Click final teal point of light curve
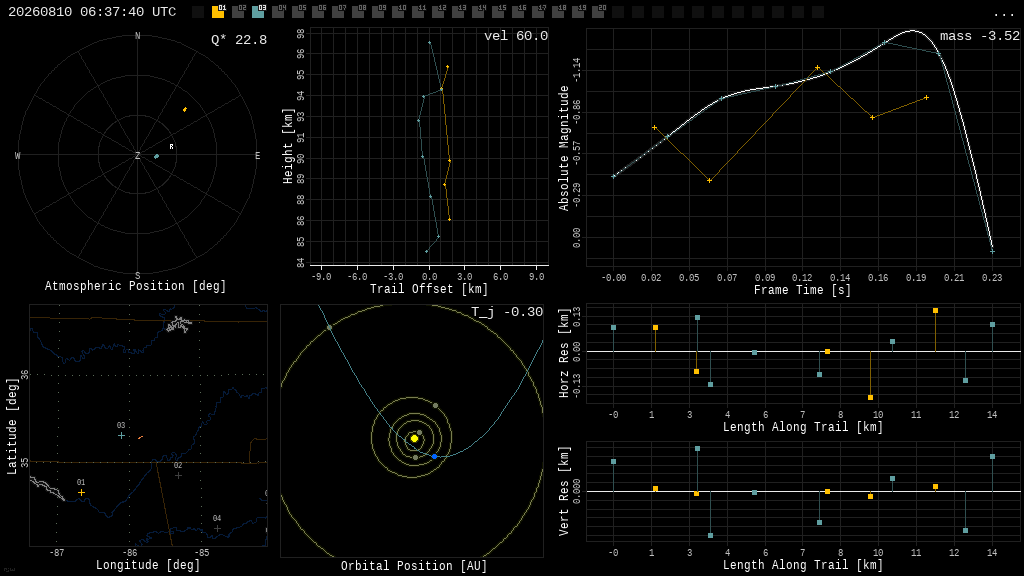The image size is (1024, 576). click(x=992, y=251)
